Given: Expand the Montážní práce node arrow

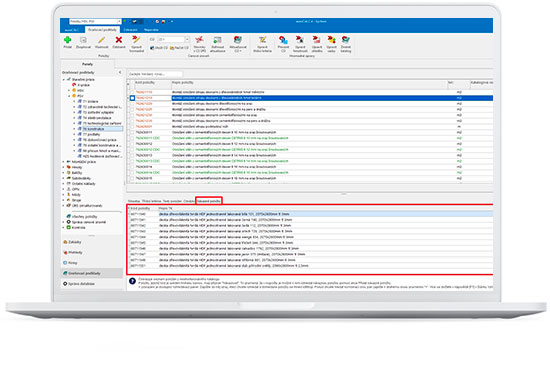Looking at the screenshot, I should (64, 162).
